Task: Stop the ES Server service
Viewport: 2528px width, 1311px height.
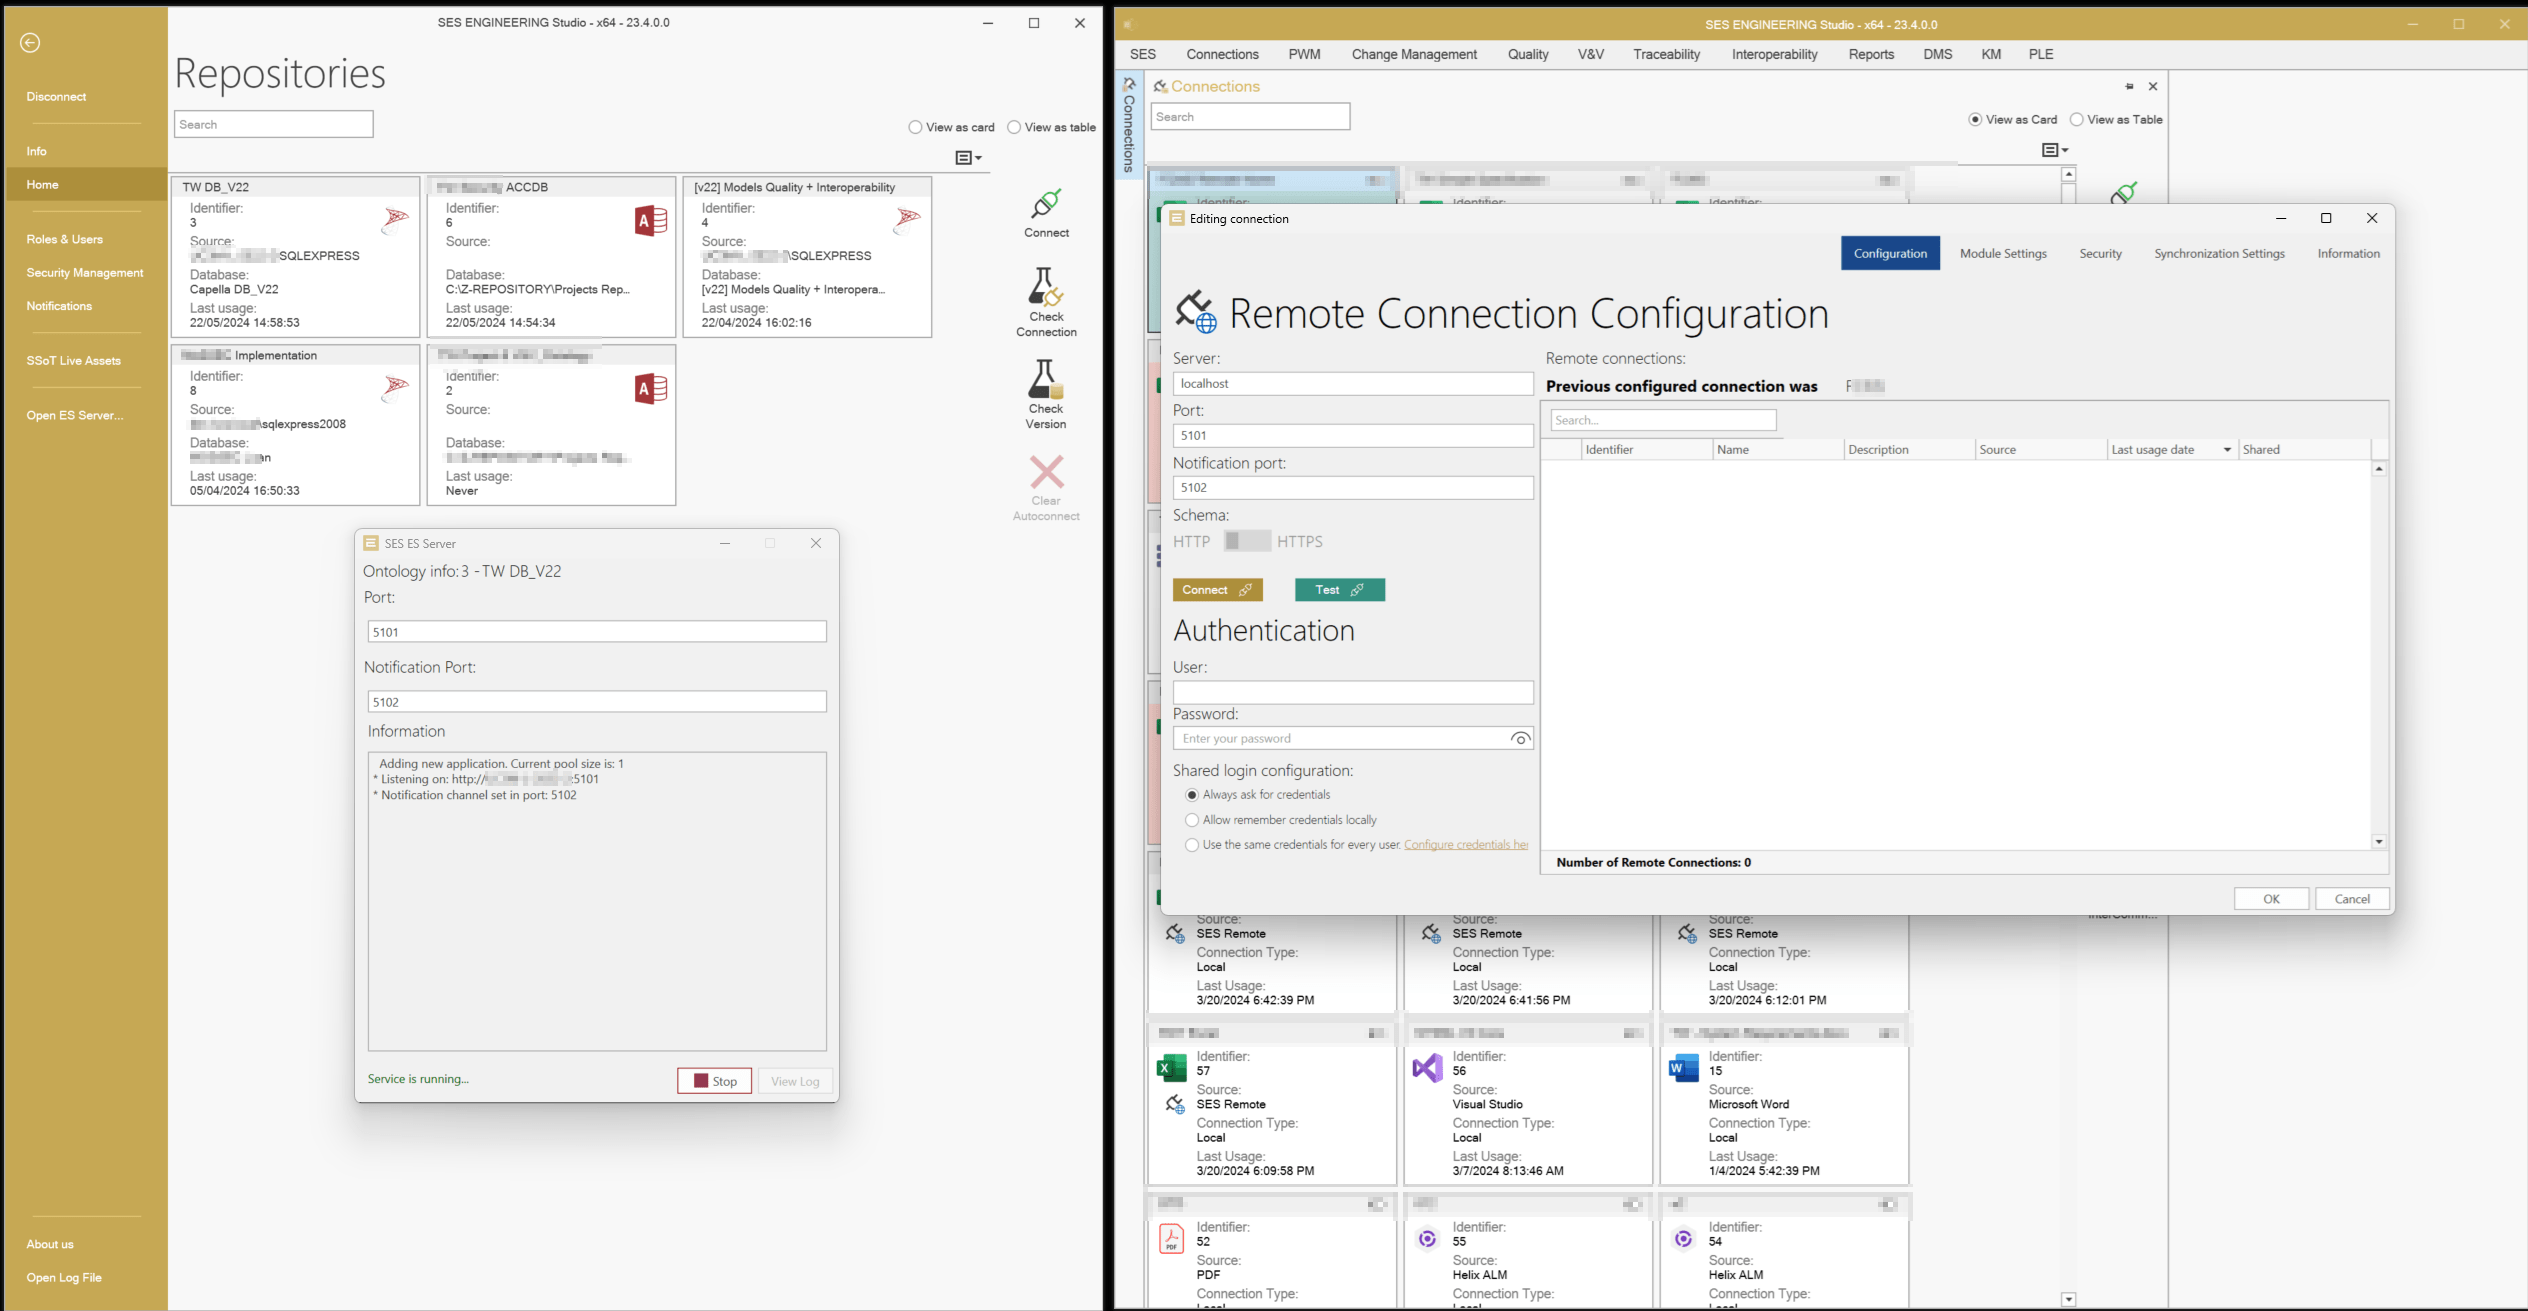Action: click(714, 1081)
